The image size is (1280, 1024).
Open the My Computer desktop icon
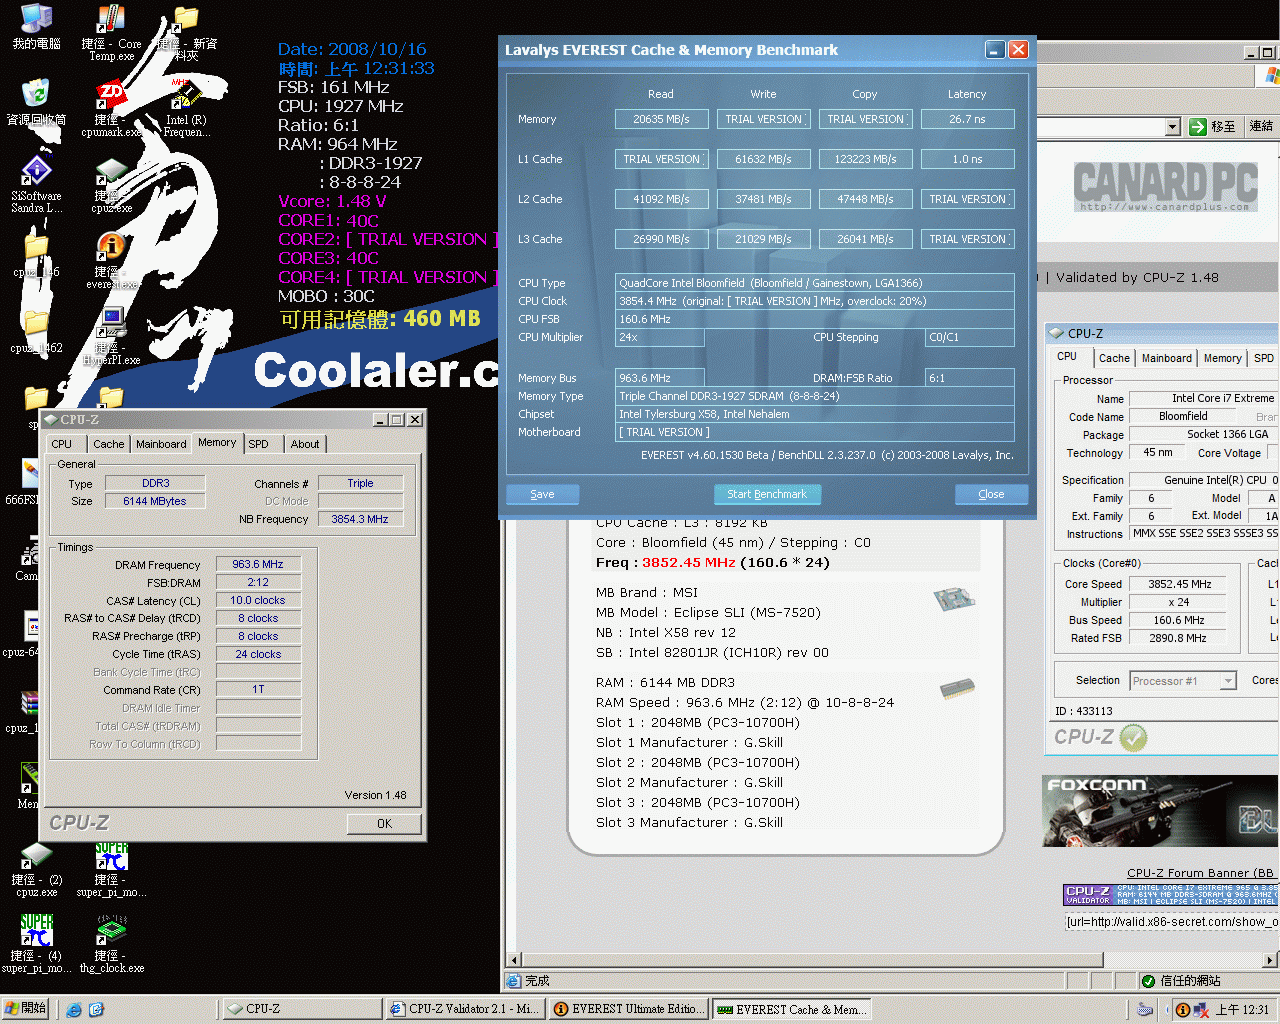[x=36, y=20]
